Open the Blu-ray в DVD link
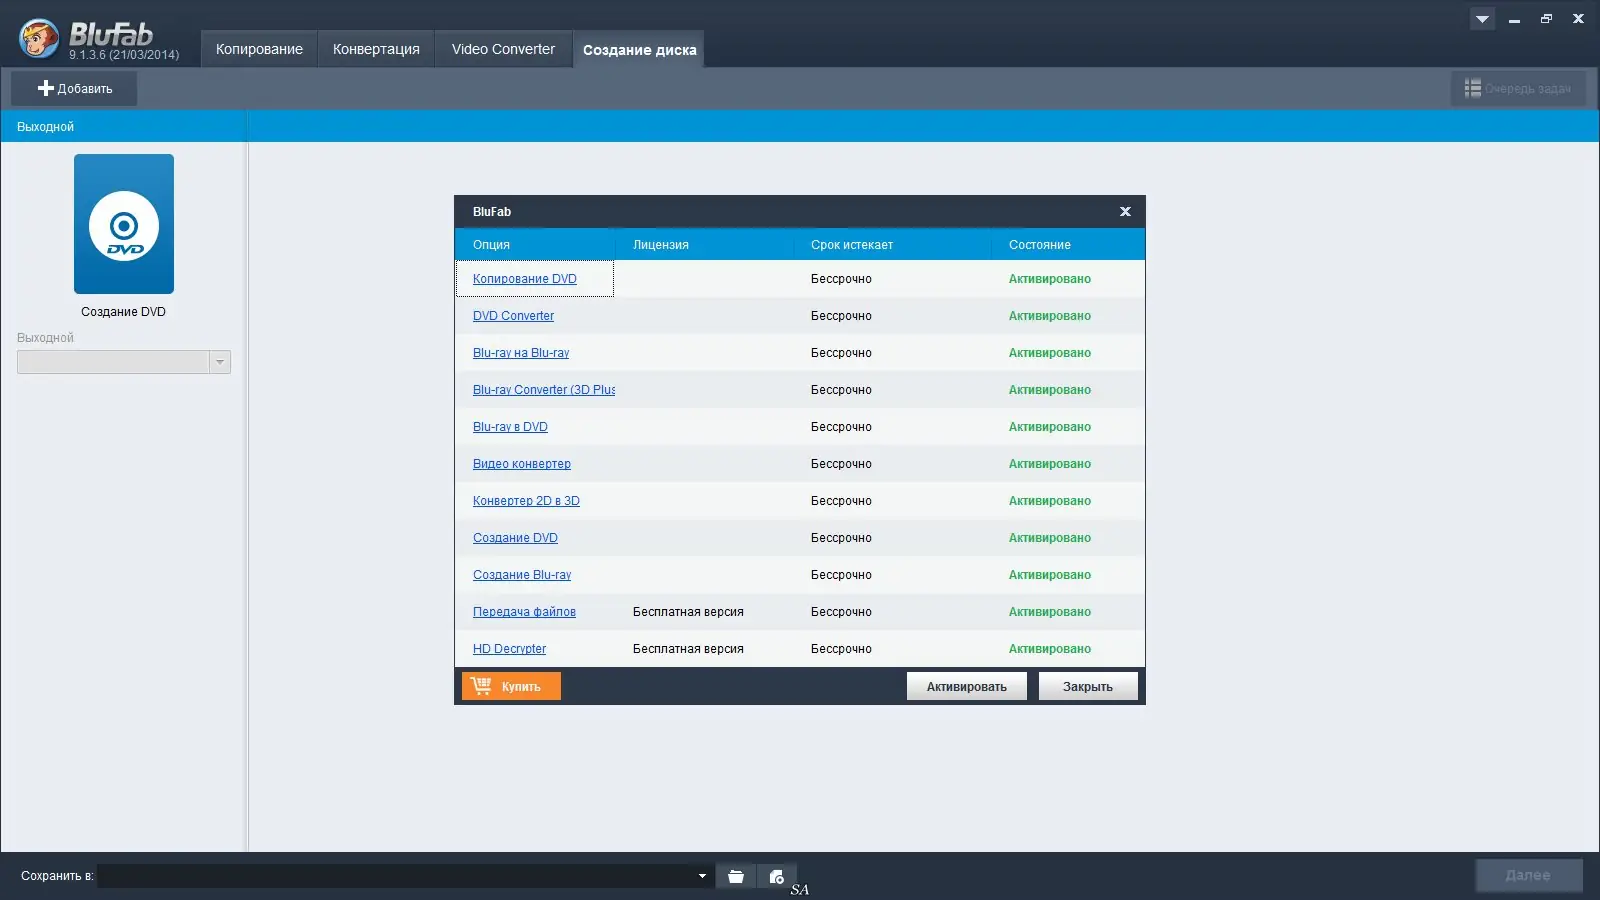The width and height of the screenshot is (1600, 900). 510,427
